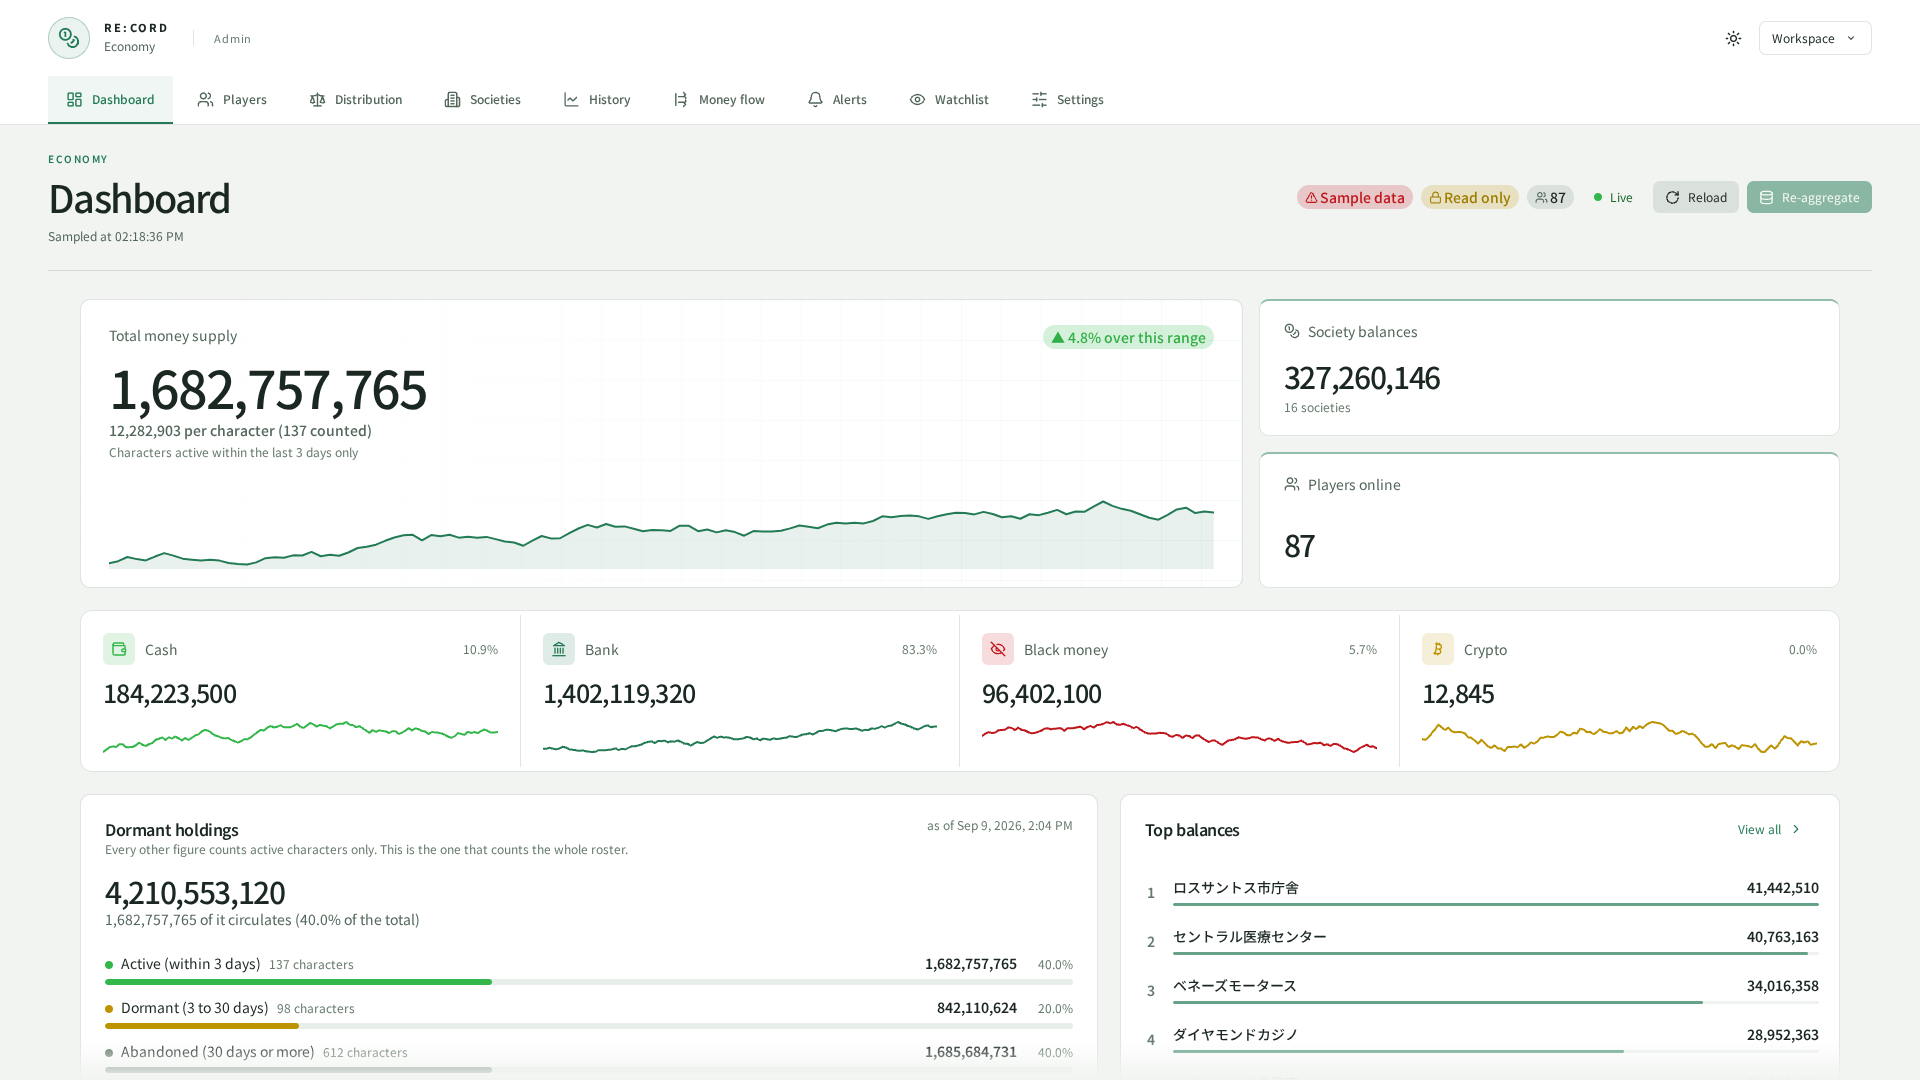Click the 327,260,146 society balance value
The image size is (1920, 1080).
tap(1362, 378)
